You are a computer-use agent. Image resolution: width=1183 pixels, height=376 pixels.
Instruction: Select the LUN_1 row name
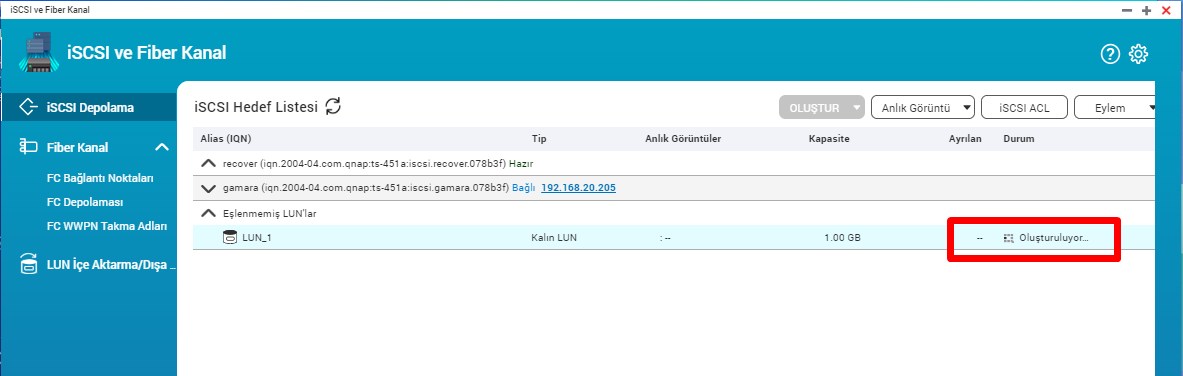tap(256, 238)
